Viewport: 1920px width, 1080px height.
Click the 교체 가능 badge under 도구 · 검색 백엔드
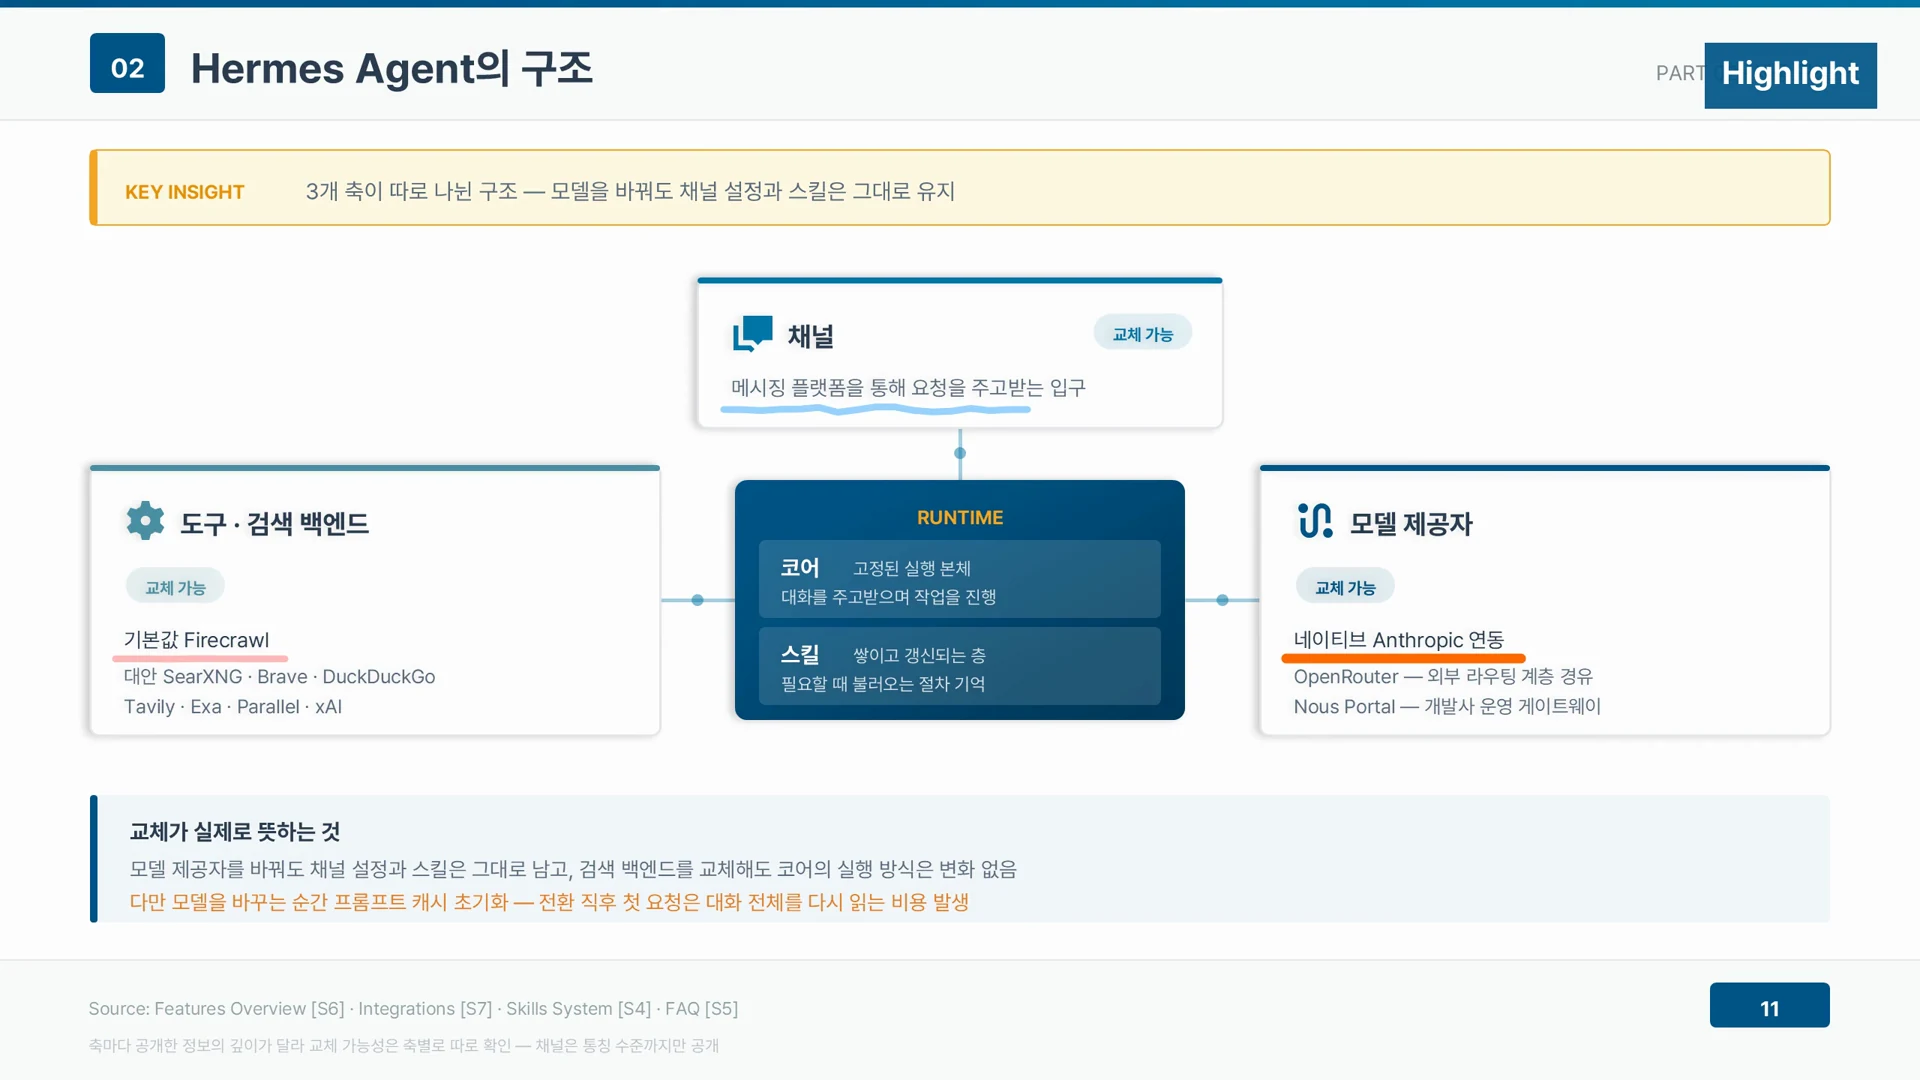175,587
